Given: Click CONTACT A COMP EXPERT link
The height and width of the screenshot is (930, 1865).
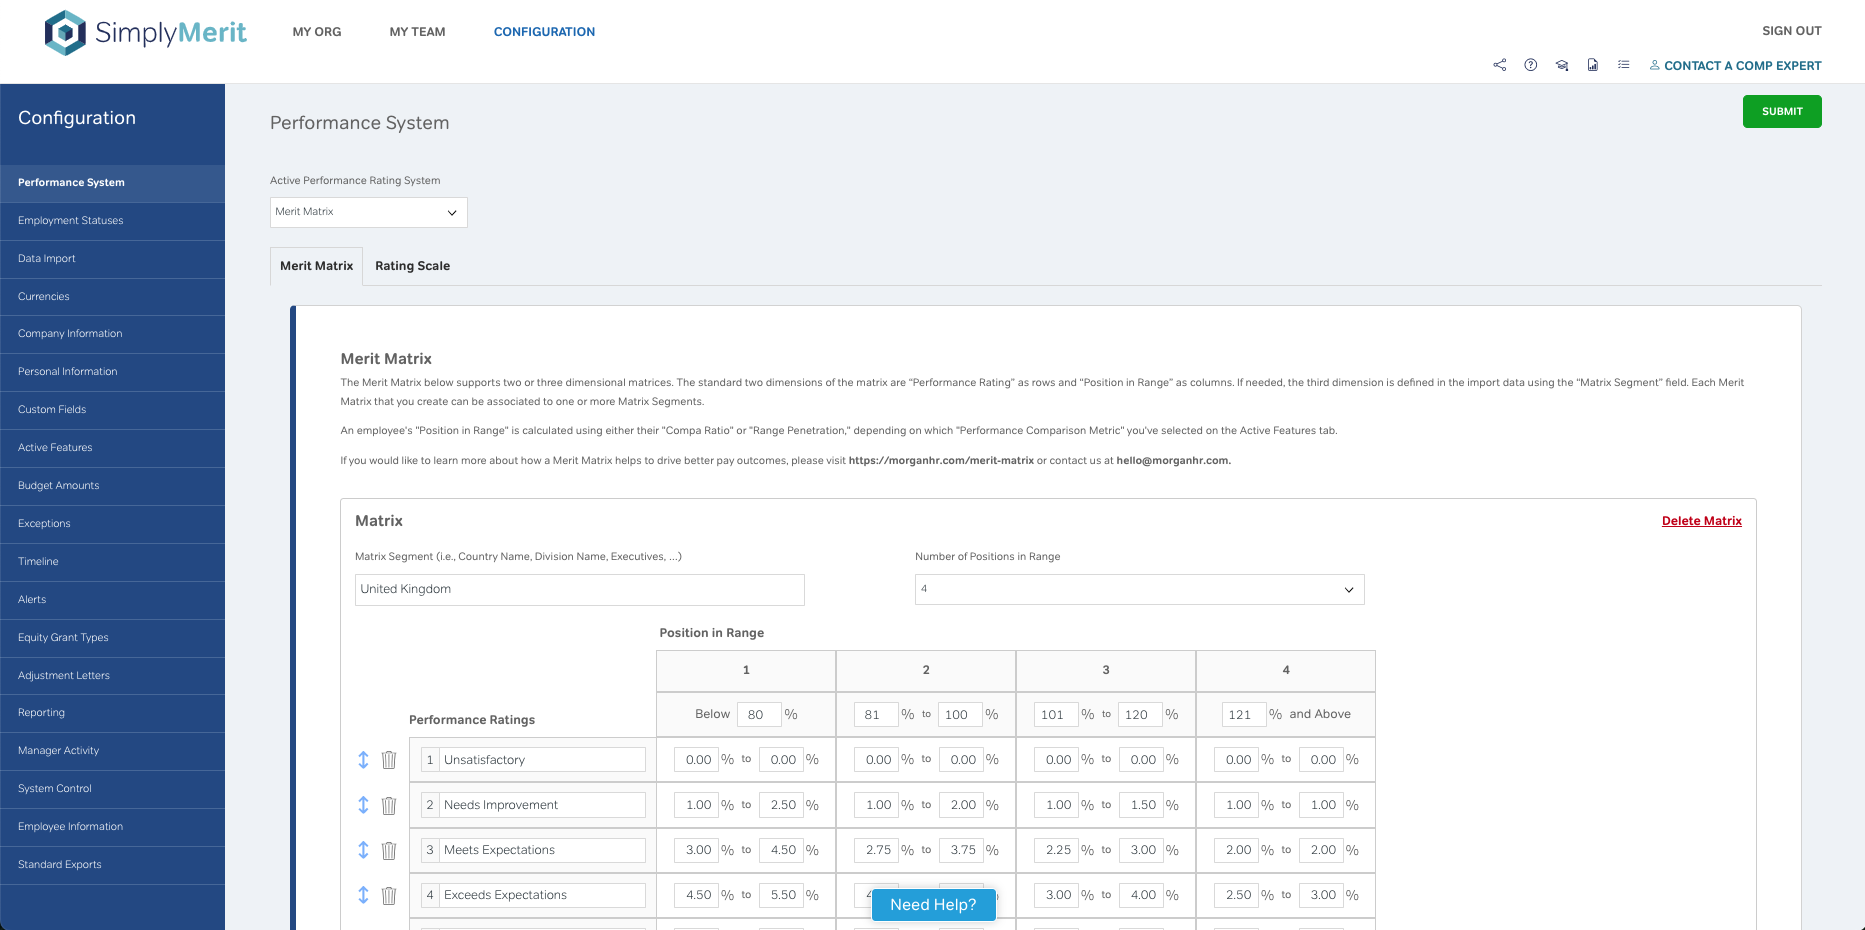Looking at the screenshot, I should click(x=1736, y=66).
